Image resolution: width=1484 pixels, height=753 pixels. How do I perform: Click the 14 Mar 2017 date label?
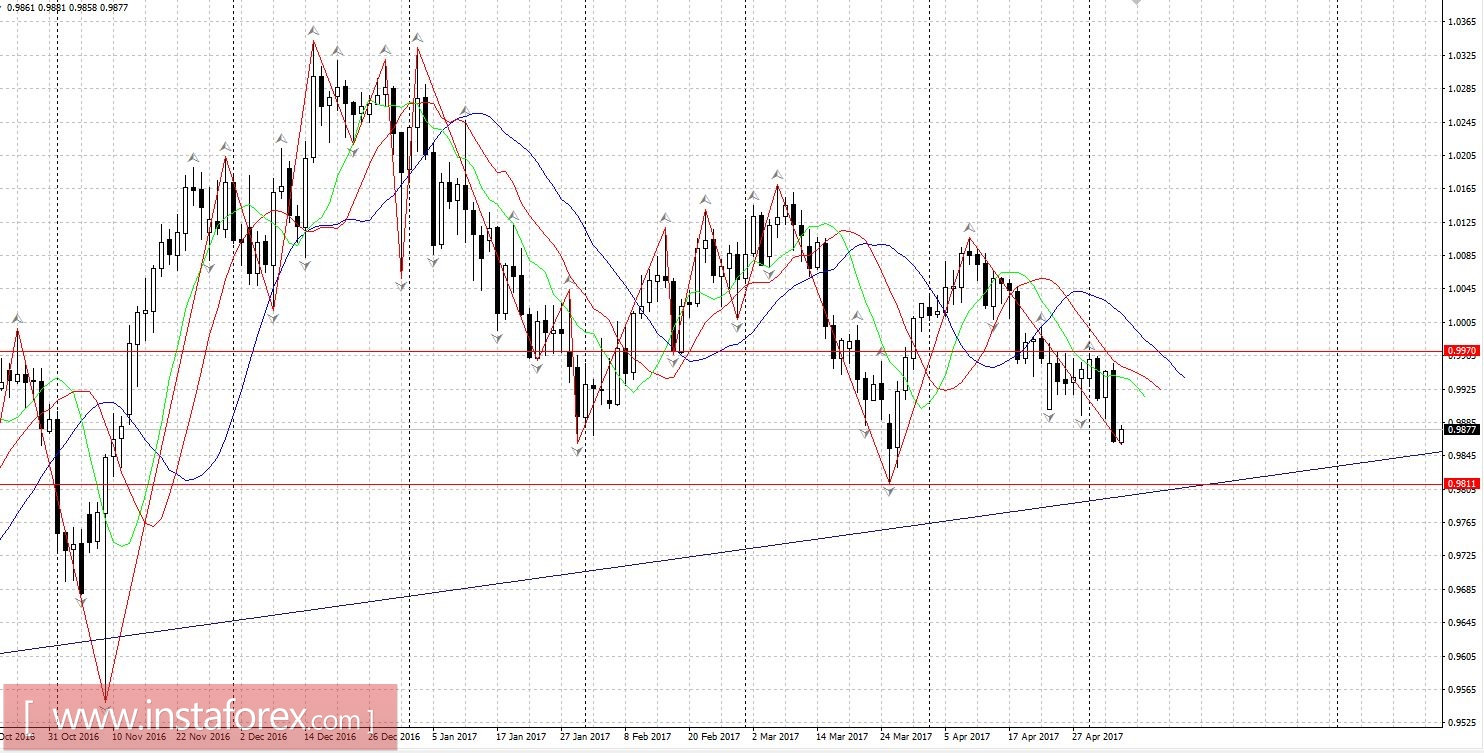click(842, 737)
